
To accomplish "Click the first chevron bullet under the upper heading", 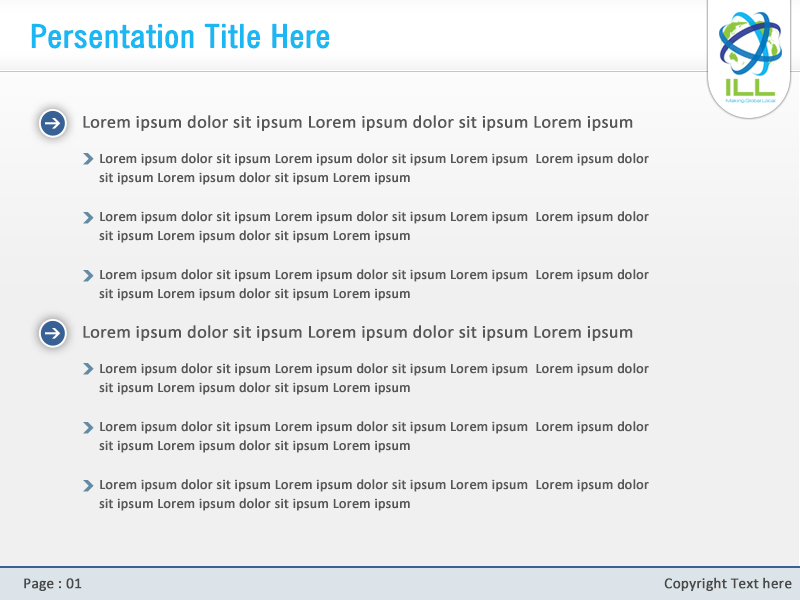I will coord(88,159).
